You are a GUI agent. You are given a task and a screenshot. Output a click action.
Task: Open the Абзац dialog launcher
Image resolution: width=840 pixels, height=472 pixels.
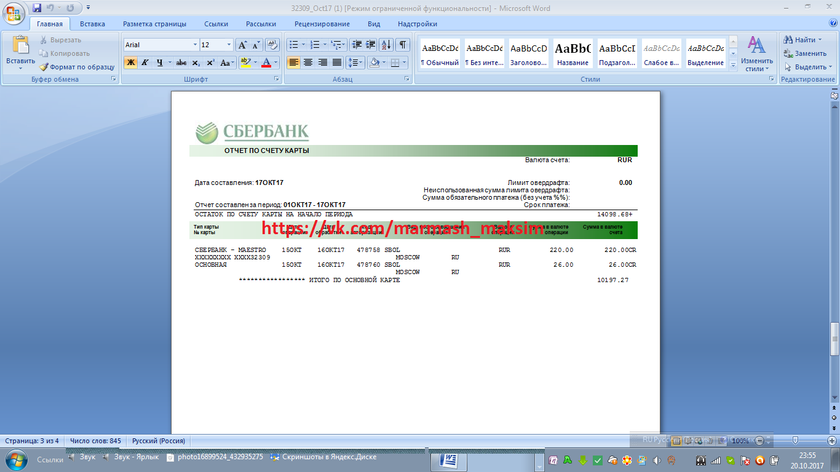(x=407, y=79)
